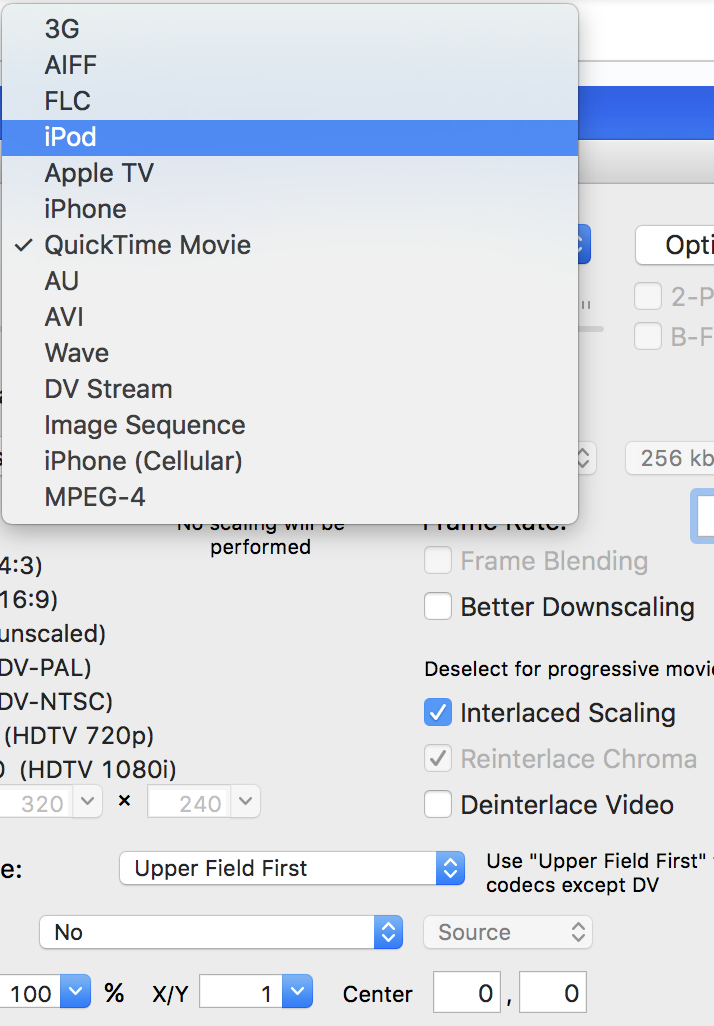Select the highlighted iPod format
This screenshot has height=1026, width=714.
pos(290,137)
